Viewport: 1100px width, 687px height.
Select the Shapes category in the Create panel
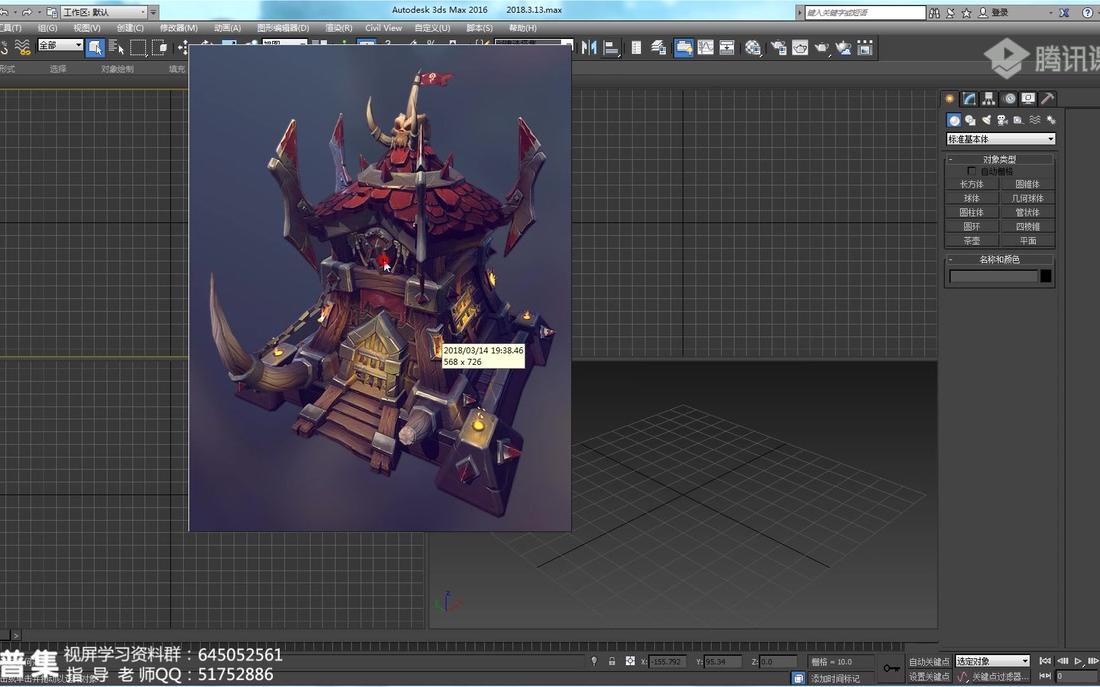click(x=970, y=119)
